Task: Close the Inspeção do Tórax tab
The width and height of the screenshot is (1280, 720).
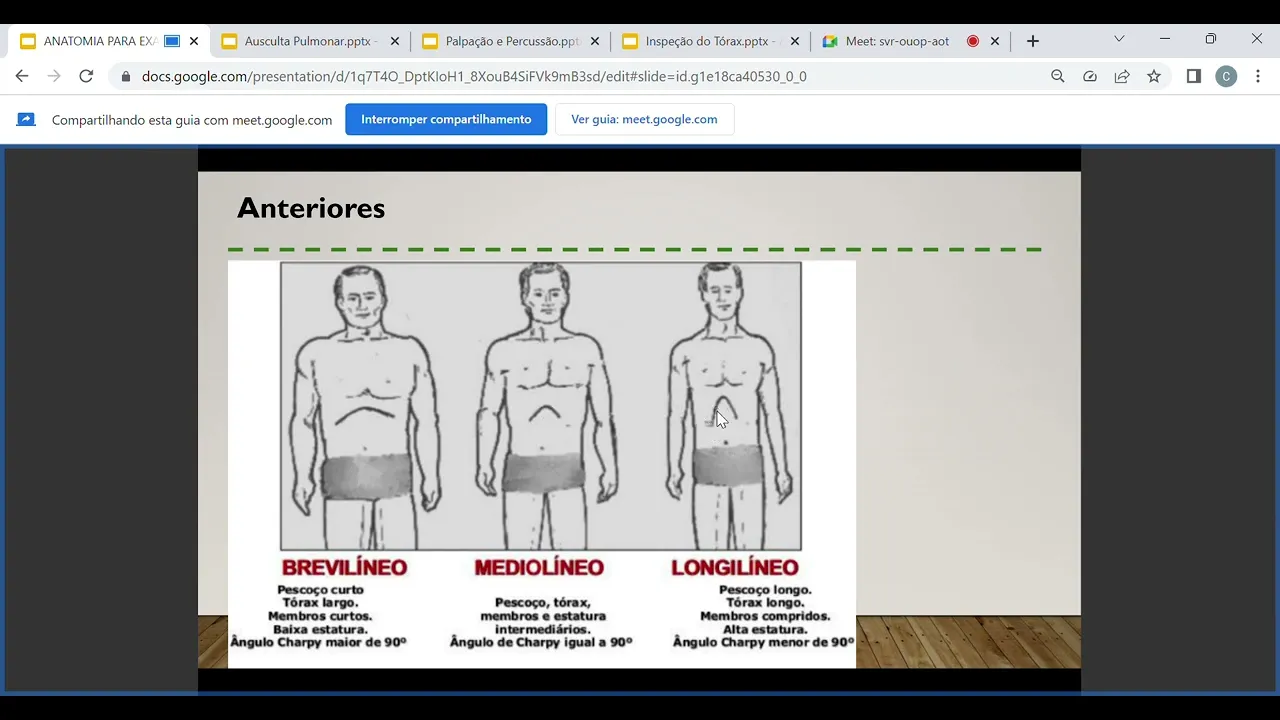Action: tap(794, 41)
